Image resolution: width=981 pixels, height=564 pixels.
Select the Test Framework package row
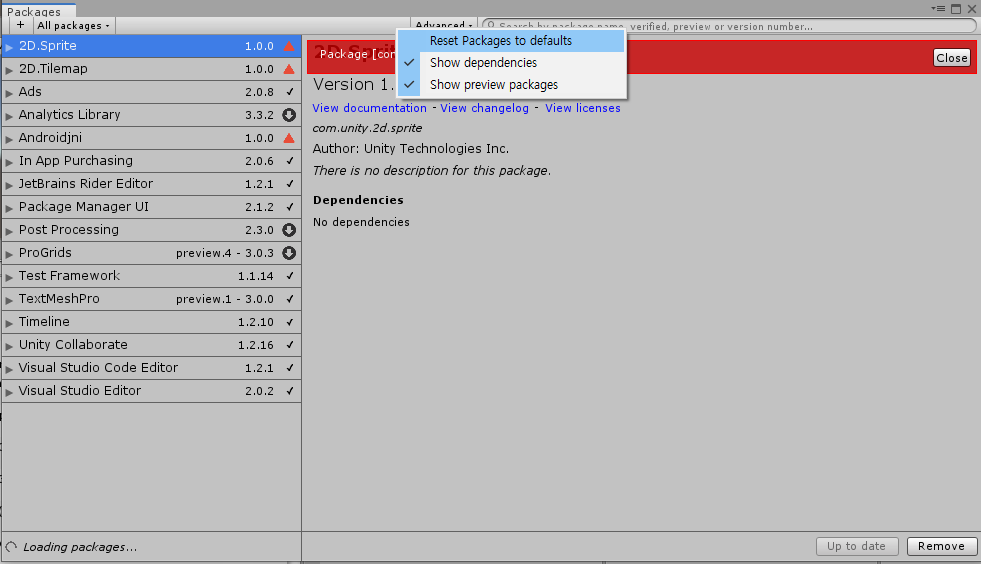(151, 276)
